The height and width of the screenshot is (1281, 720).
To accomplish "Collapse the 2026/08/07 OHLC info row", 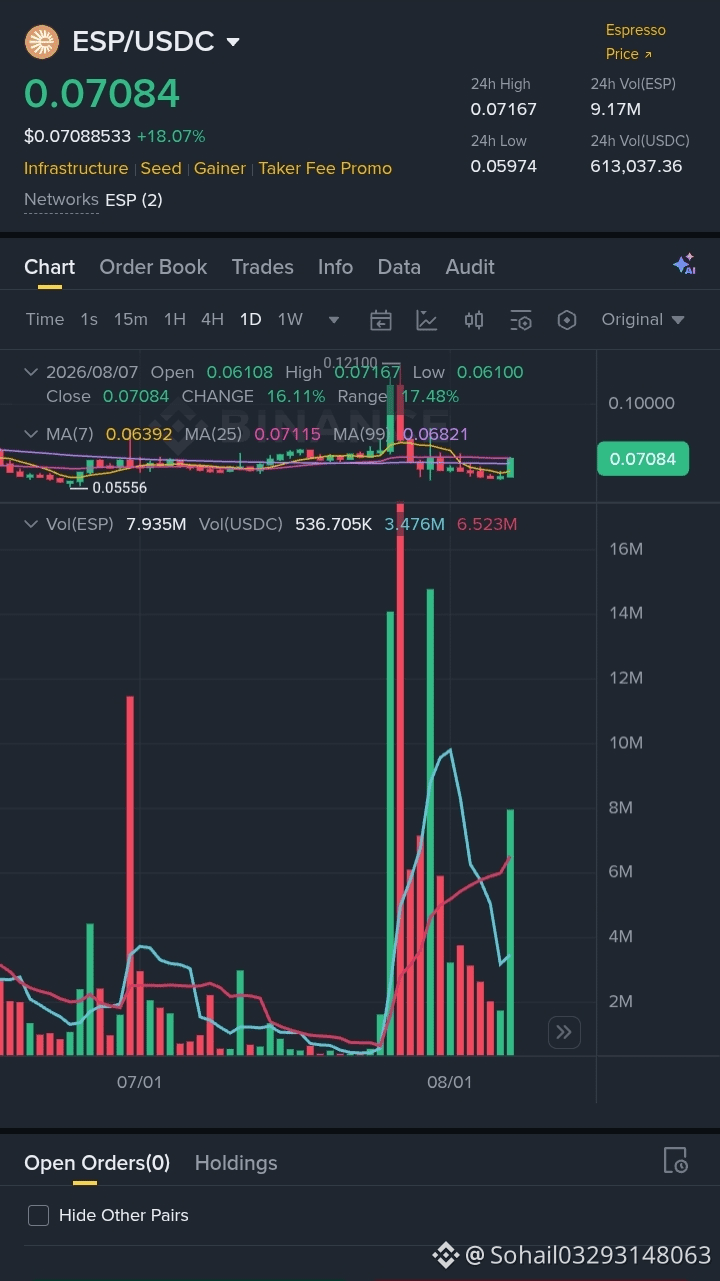I will pos(32,372).
